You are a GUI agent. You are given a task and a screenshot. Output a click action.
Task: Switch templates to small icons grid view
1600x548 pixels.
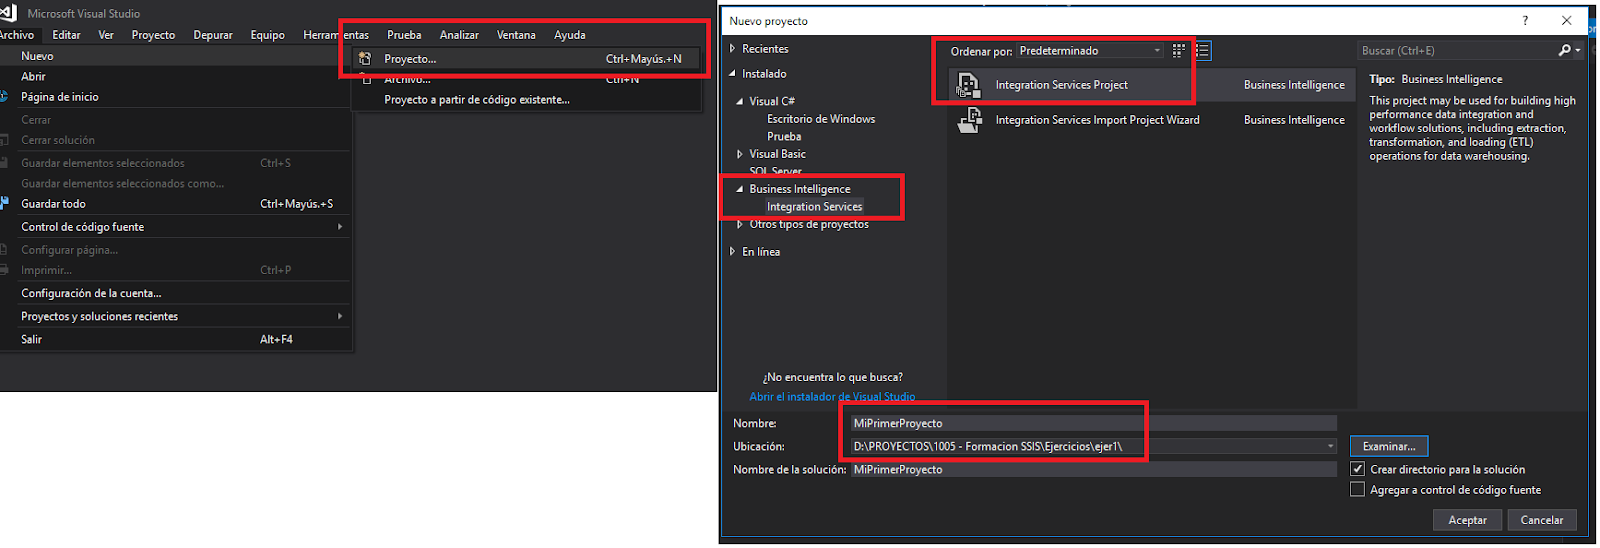click(1179, 51)
